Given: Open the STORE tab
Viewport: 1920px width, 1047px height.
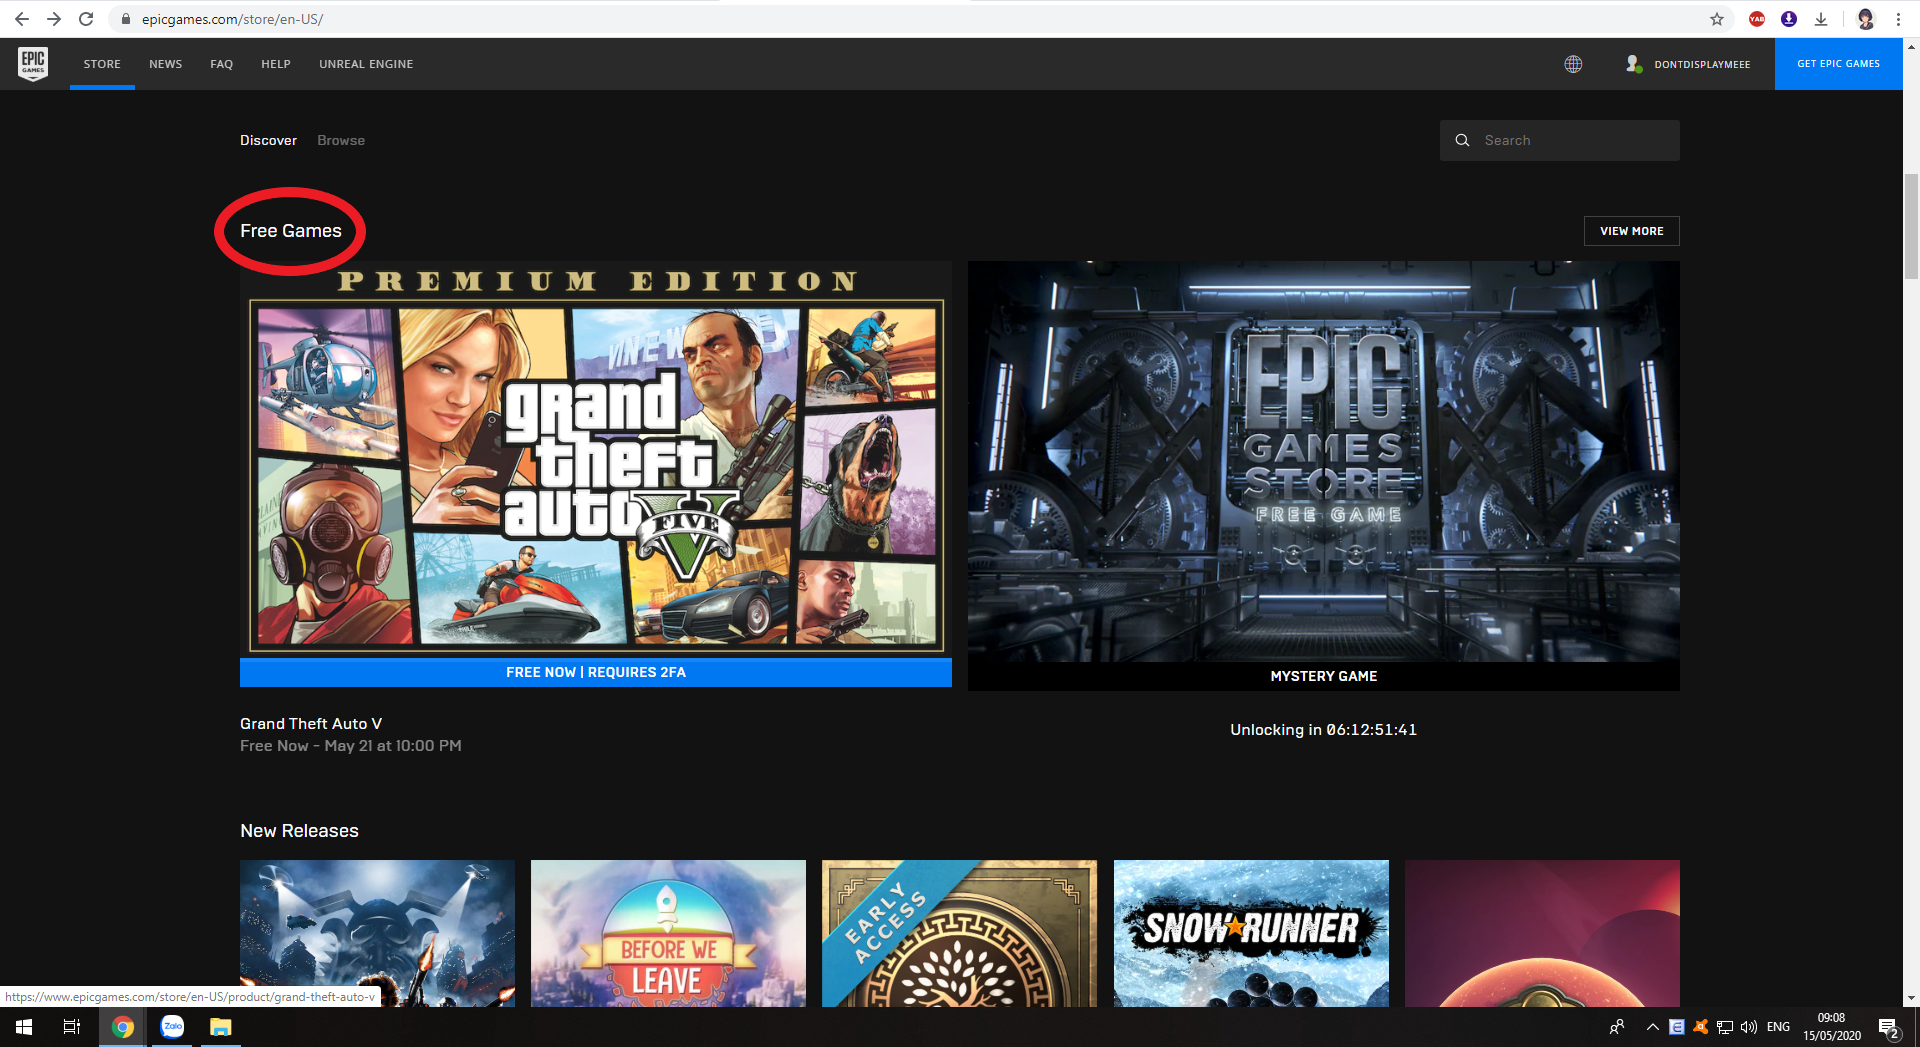Looking at the screenshot, I should coord(102,64).
